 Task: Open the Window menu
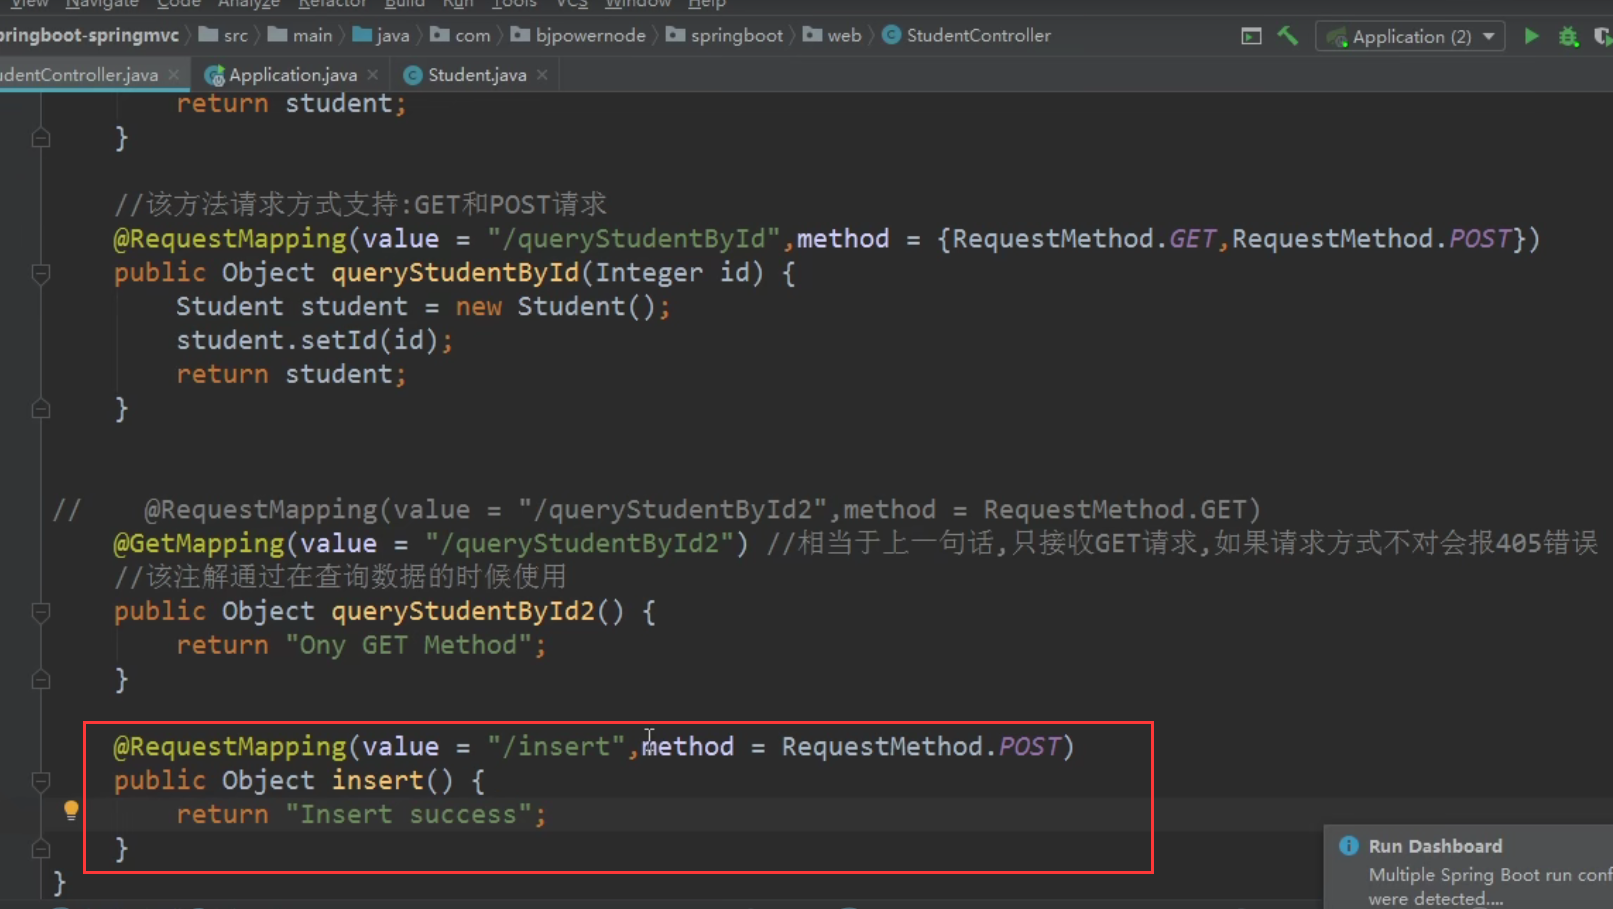click(x=637, y=4)
